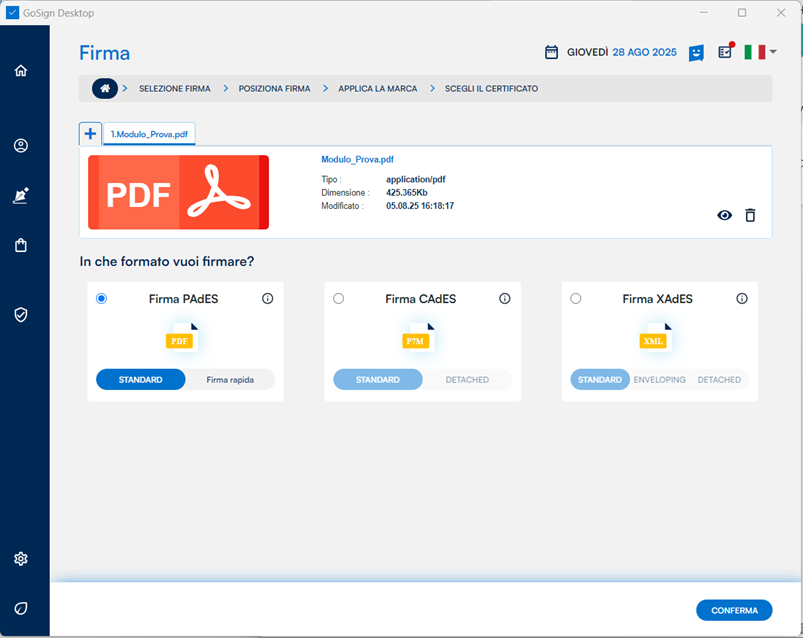The height and width of the screenshot is (638, 803).
Task: Click the plus button to add a document
Action: [90, 134]
